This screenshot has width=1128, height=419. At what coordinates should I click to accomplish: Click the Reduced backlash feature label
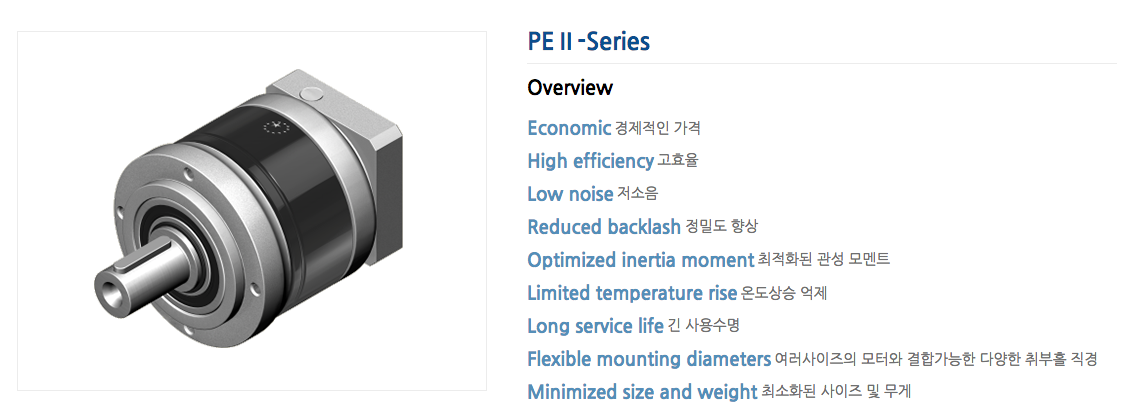[x=604, y=227]
